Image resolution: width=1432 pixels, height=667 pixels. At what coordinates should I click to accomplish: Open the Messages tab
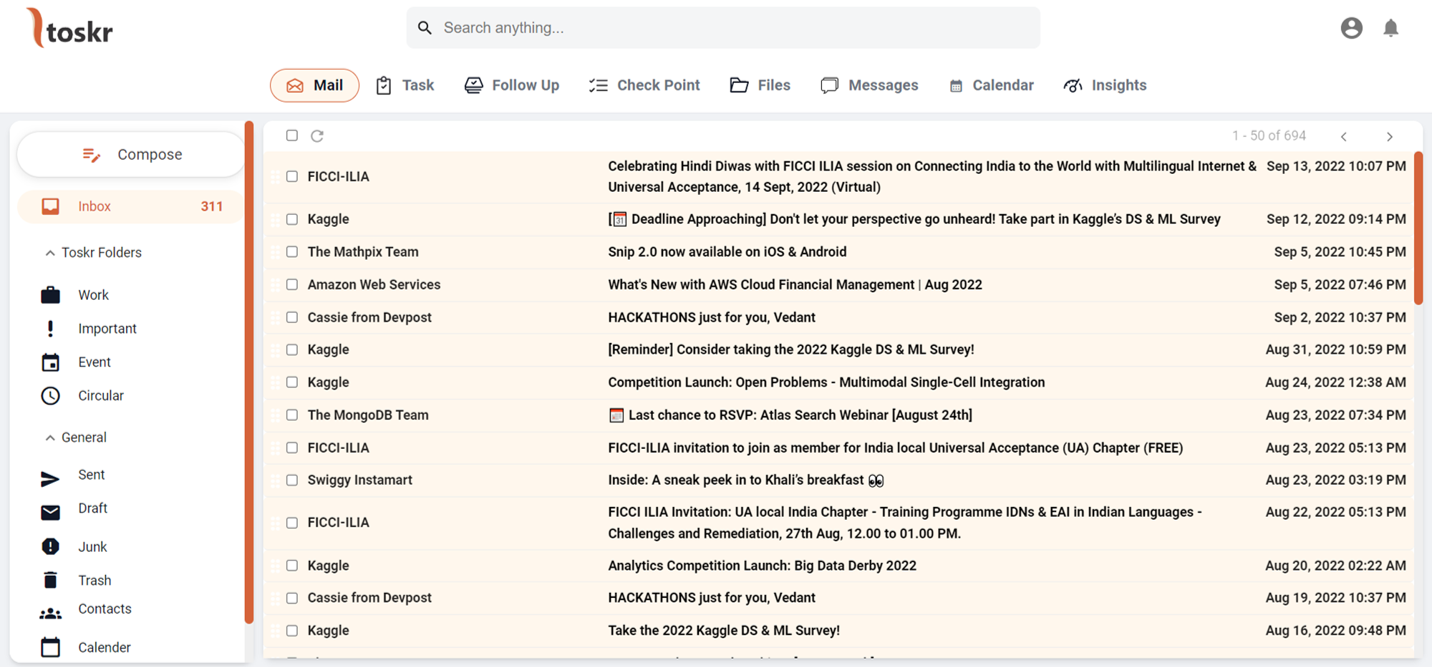coord(869,86)
